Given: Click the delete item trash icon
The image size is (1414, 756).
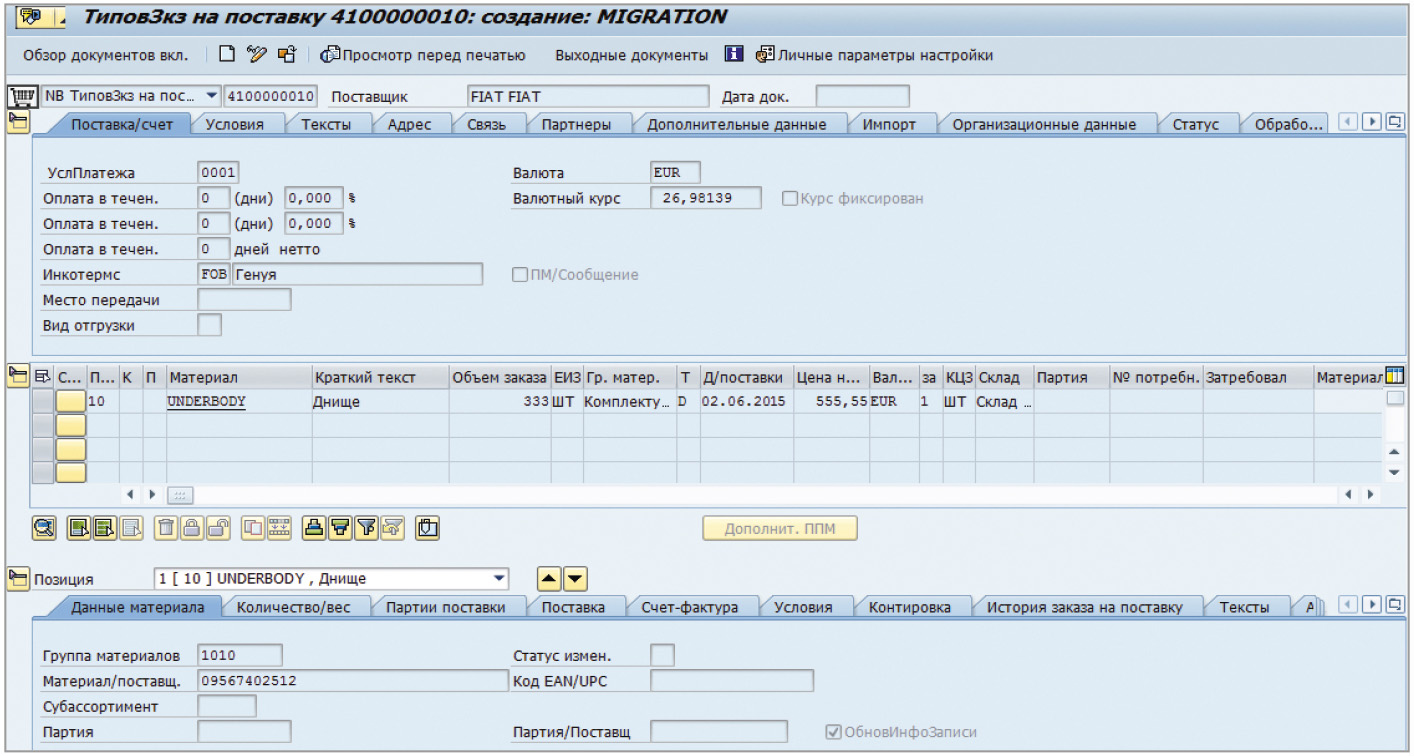Looking at the screenshot, I should coord(167,529).
